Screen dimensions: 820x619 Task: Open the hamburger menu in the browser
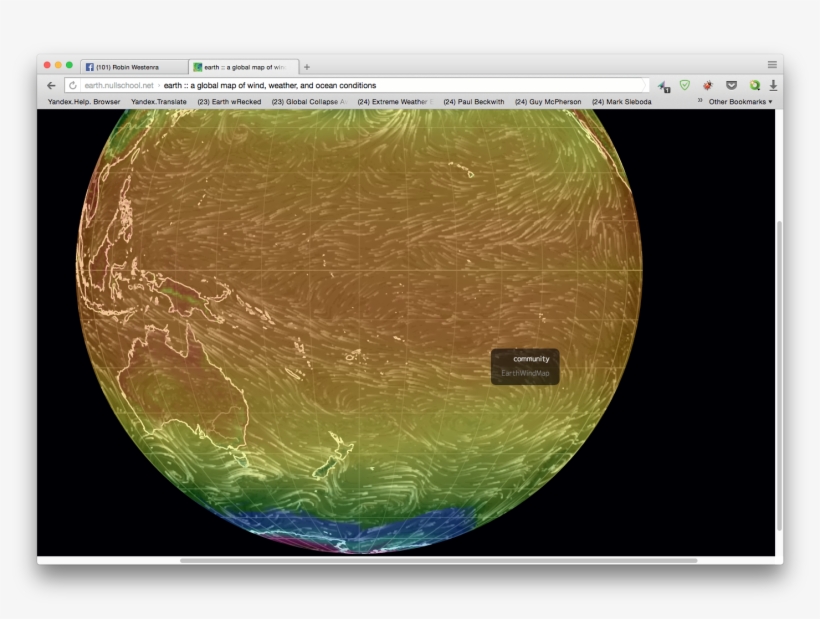(772, 65)
